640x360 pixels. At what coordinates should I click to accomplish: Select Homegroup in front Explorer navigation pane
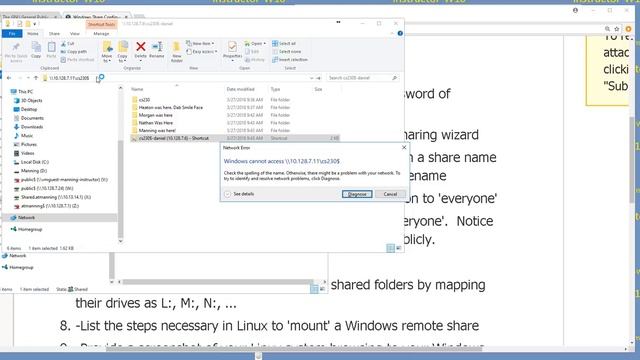(x=30, y=229)
